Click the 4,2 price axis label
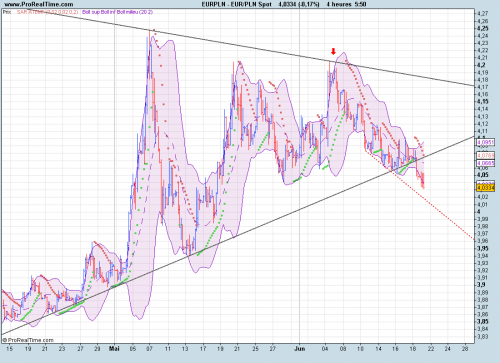 tap(481, 65)
